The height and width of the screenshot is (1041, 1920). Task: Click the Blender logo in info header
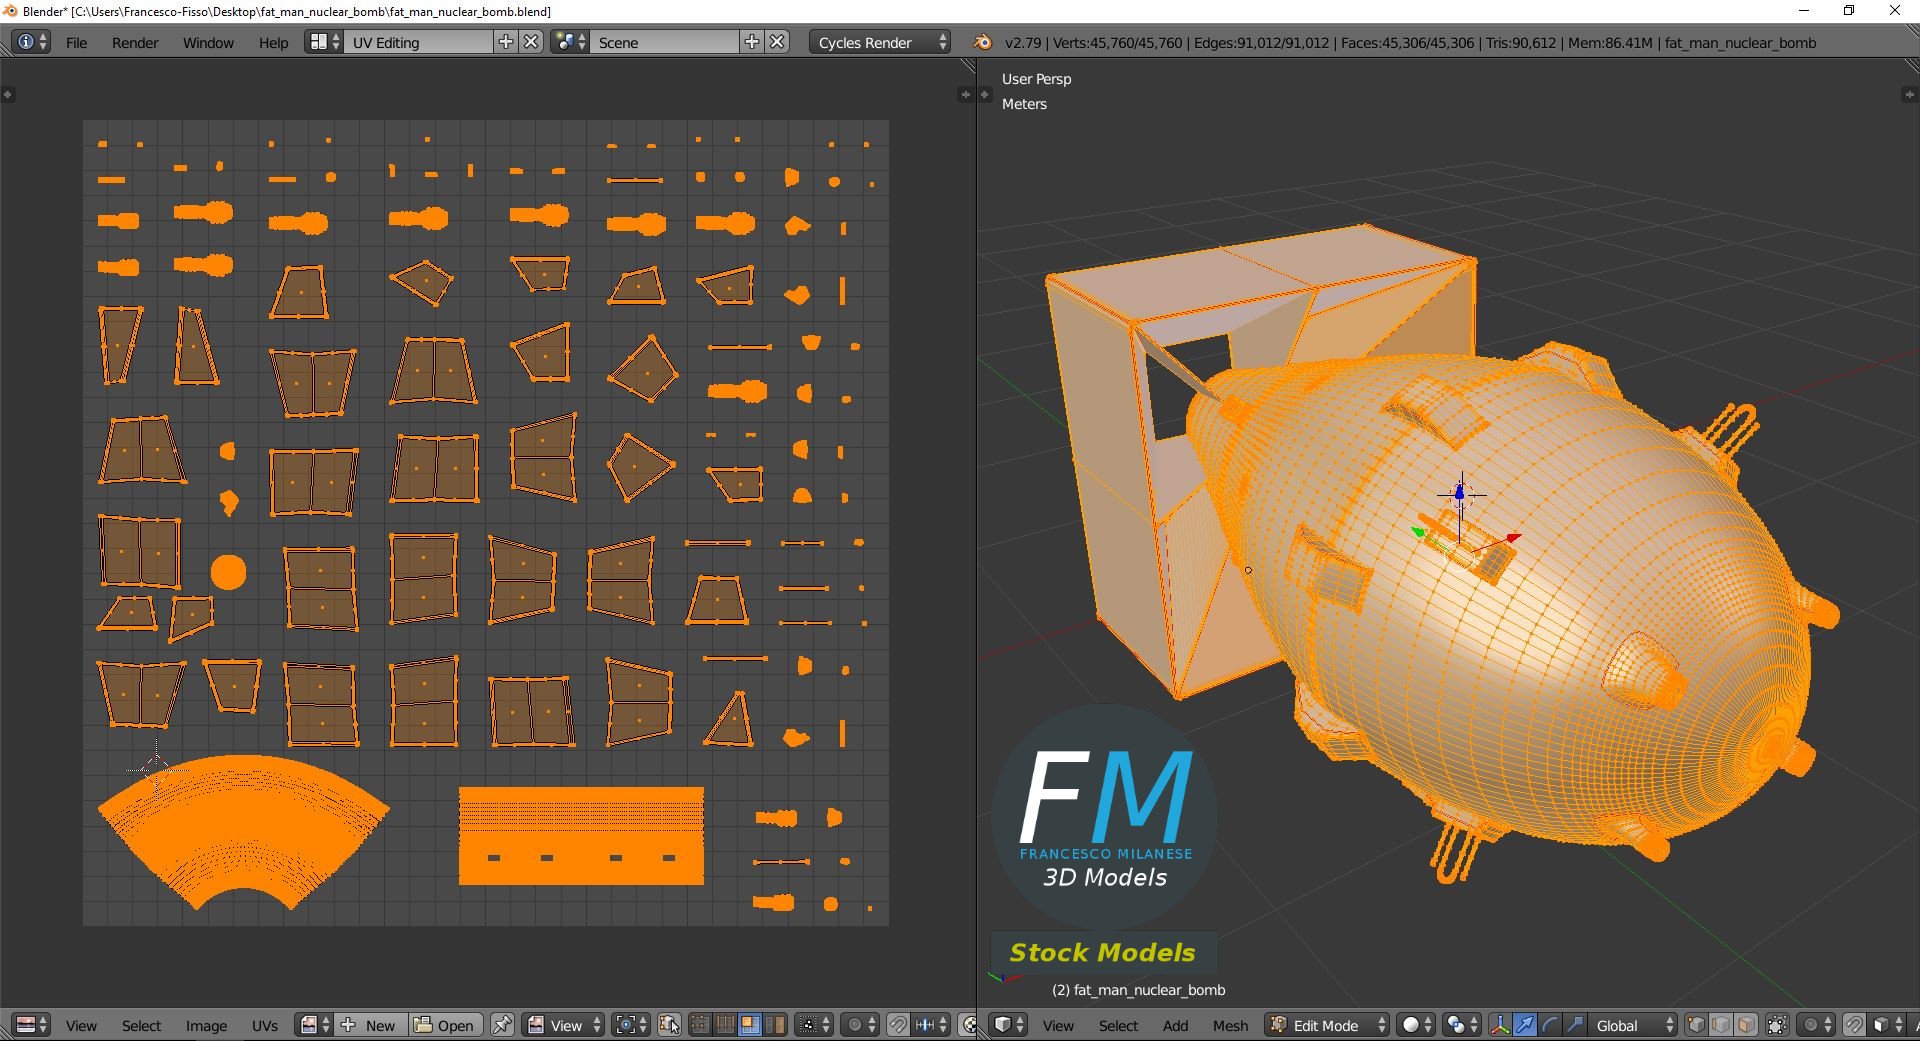coord(983,42)
